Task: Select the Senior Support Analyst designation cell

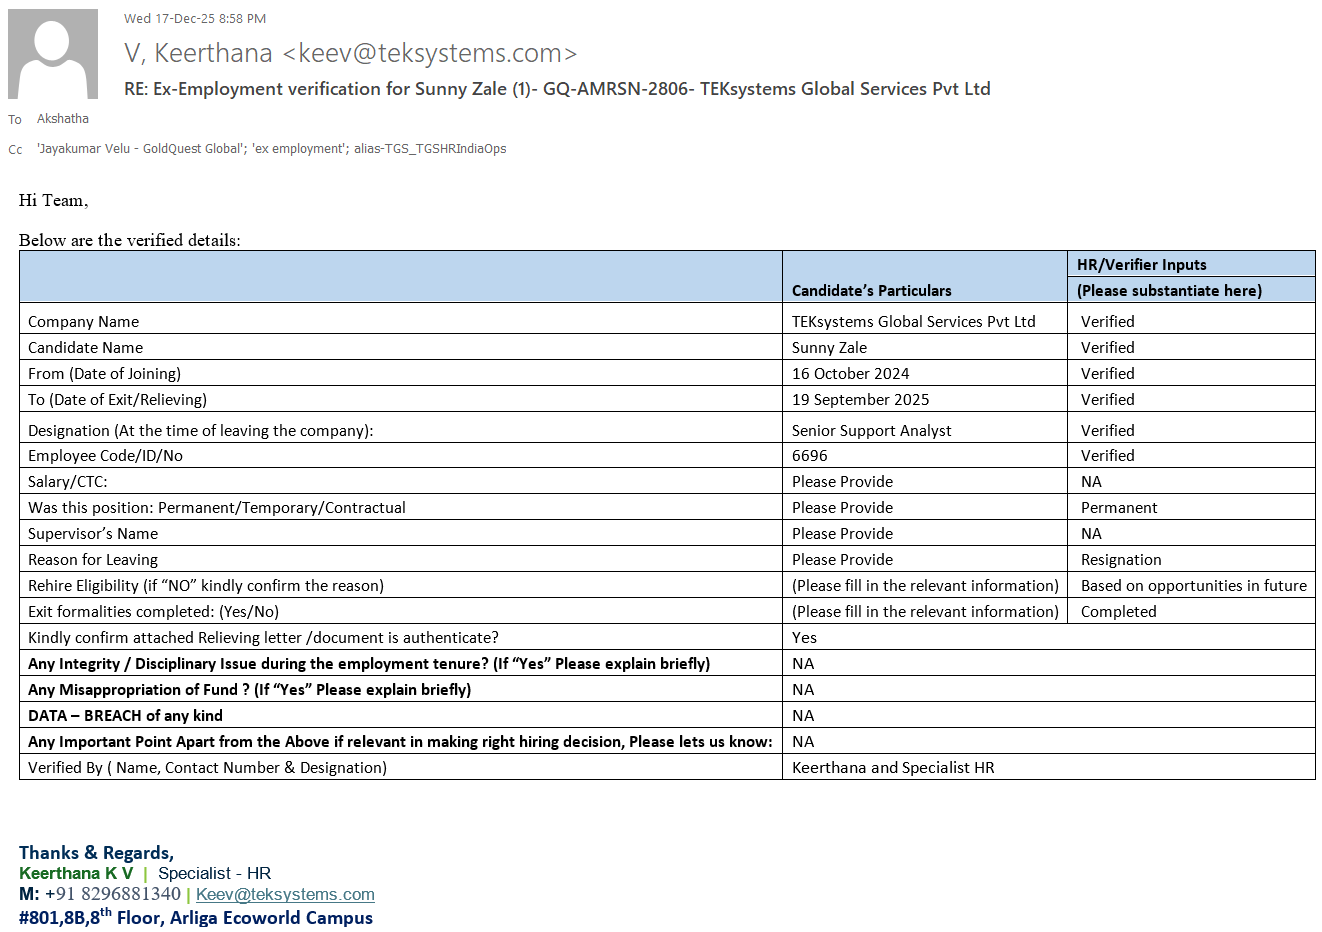Action: tap(871, 431)
